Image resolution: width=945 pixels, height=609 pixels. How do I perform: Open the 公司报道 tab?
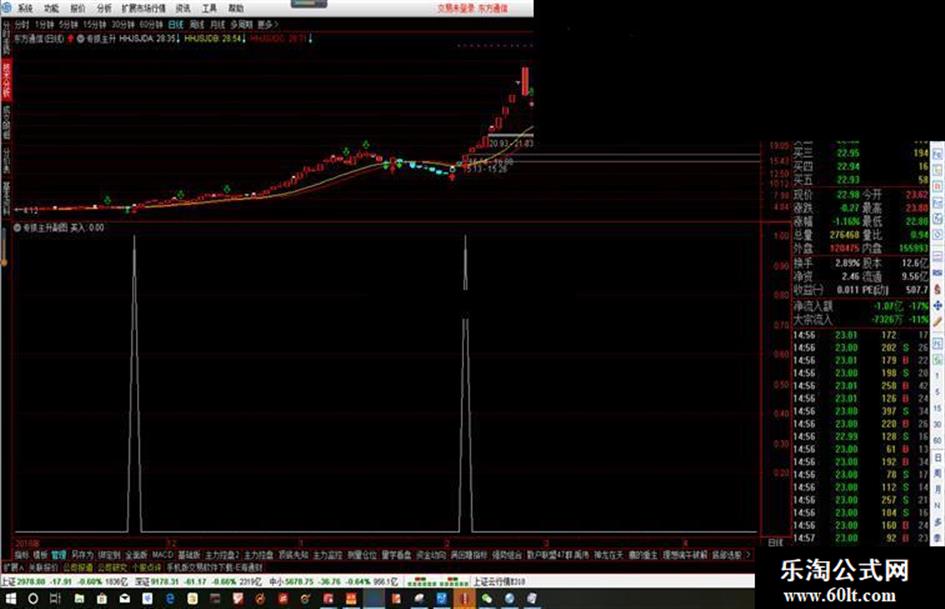click(x=78, y=568)
